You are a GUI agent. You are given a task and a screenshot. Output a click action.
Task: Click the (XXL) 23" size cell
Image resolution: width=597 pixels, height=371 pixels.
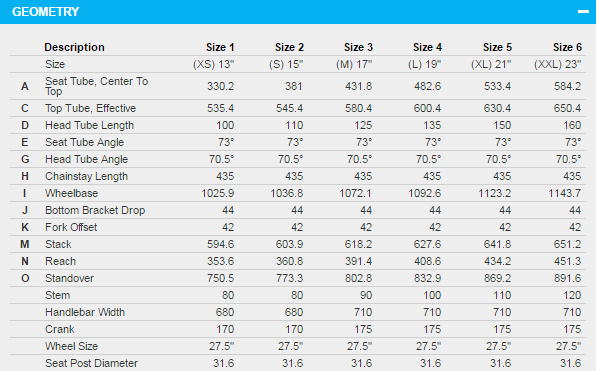(558, 64)
